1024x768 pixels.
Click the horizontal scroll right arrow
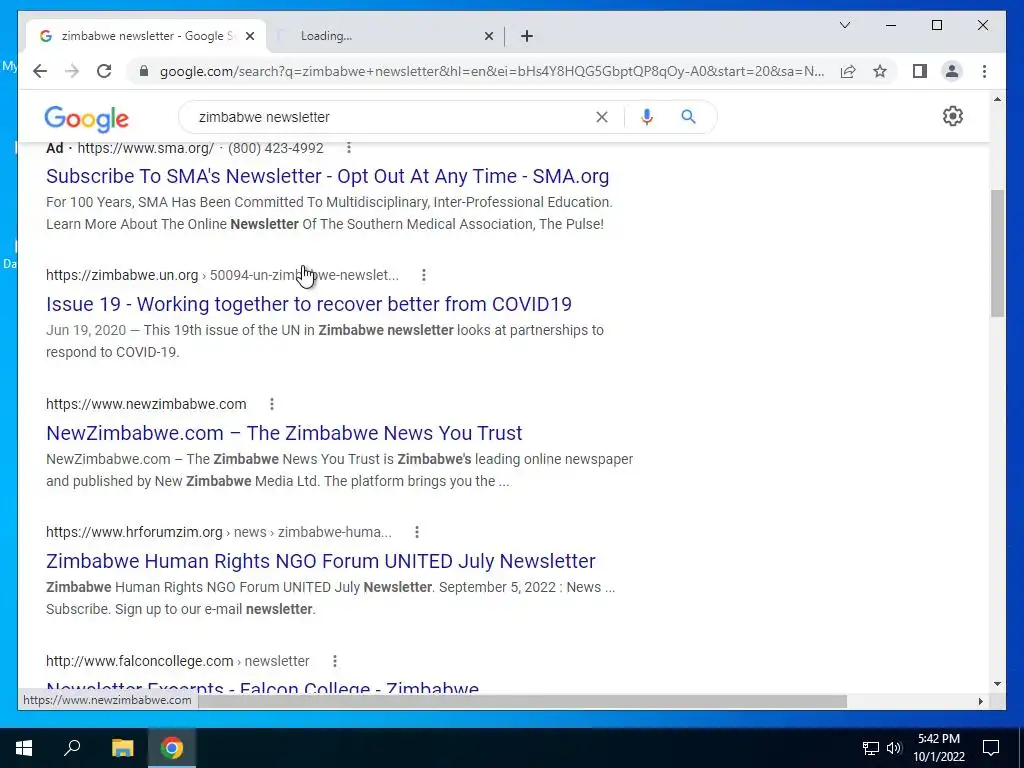pyautogui.click(x=980, y=701)
